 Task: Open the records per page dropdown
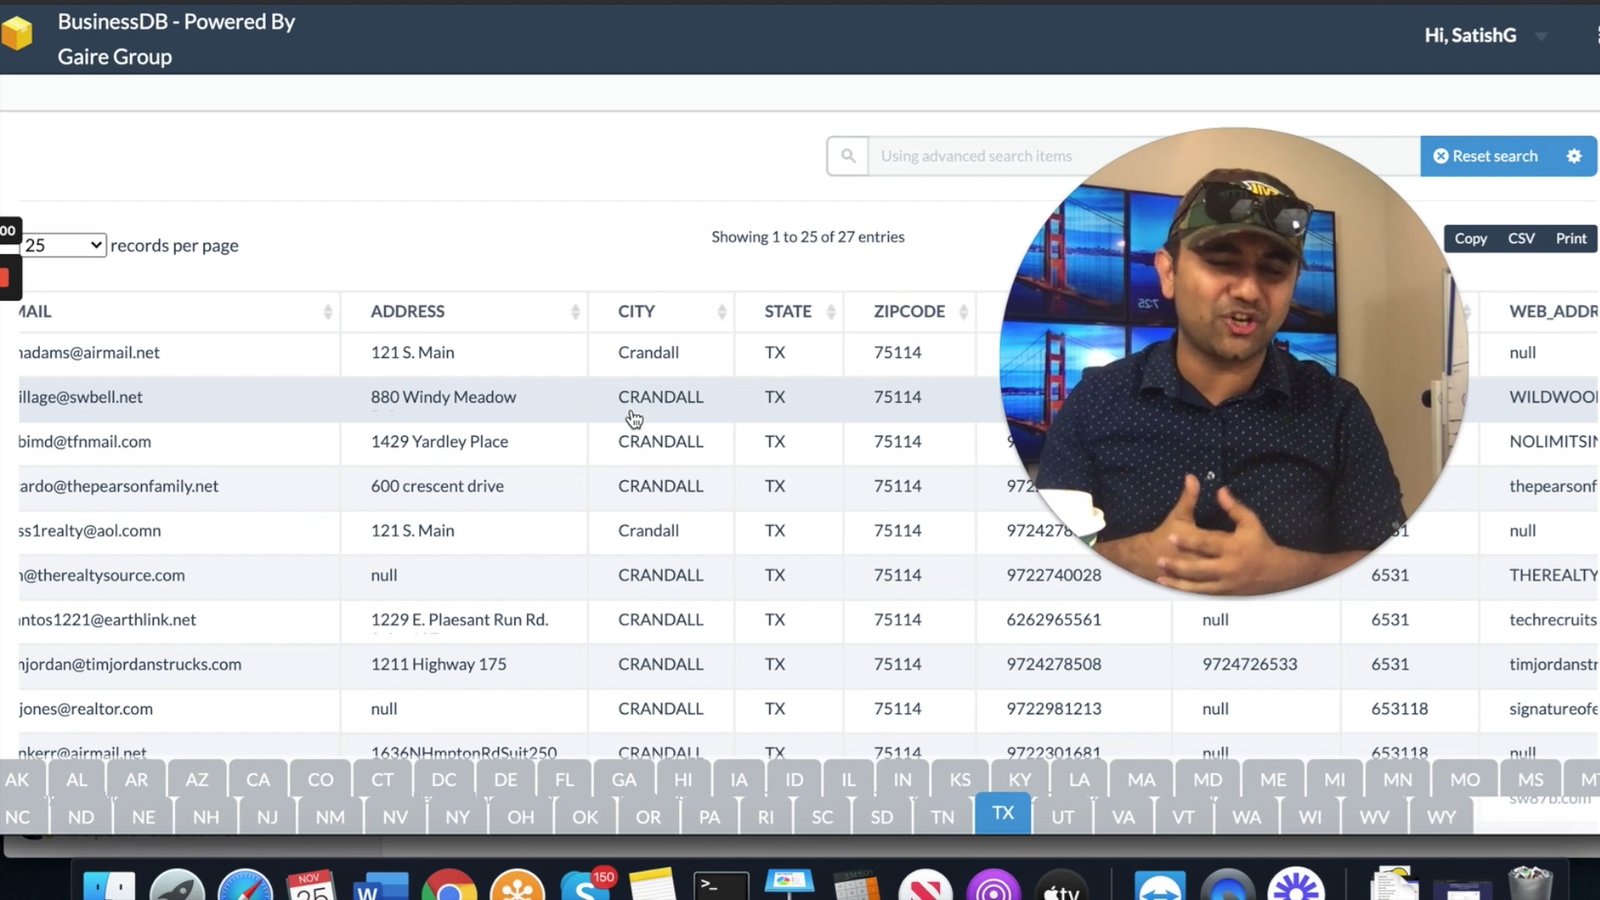pos(64,246)
